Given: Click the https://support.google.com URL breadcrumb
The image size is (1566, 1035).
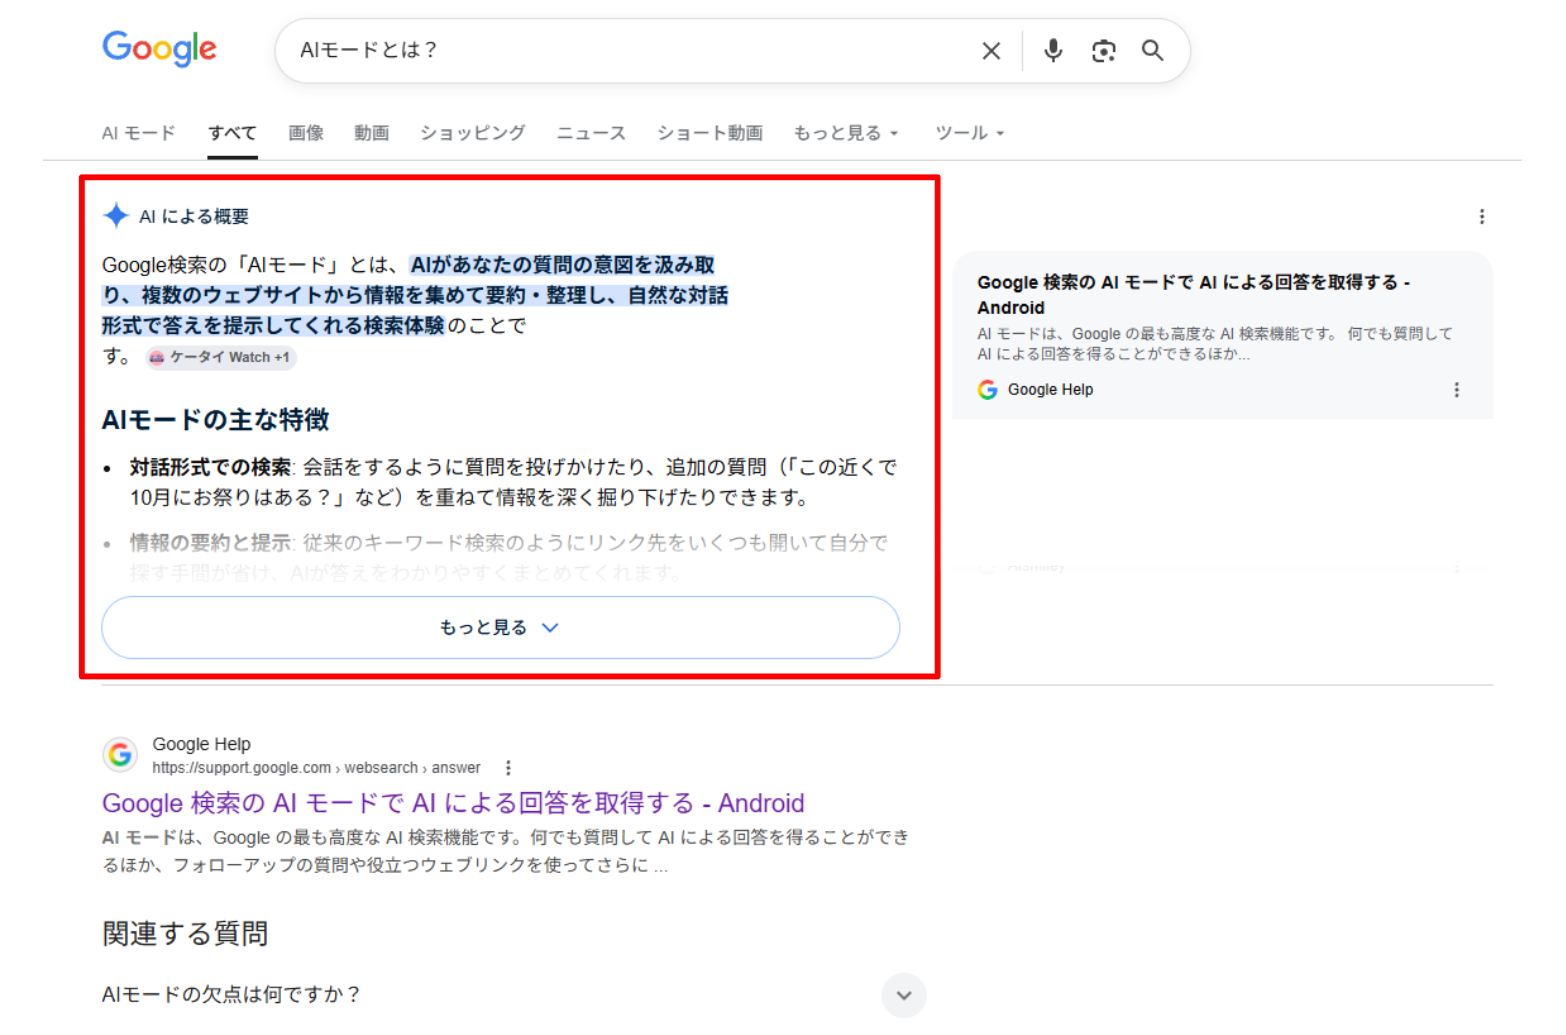Looking at the screenshot, I should pyautogui.click(x=316, y=768).
